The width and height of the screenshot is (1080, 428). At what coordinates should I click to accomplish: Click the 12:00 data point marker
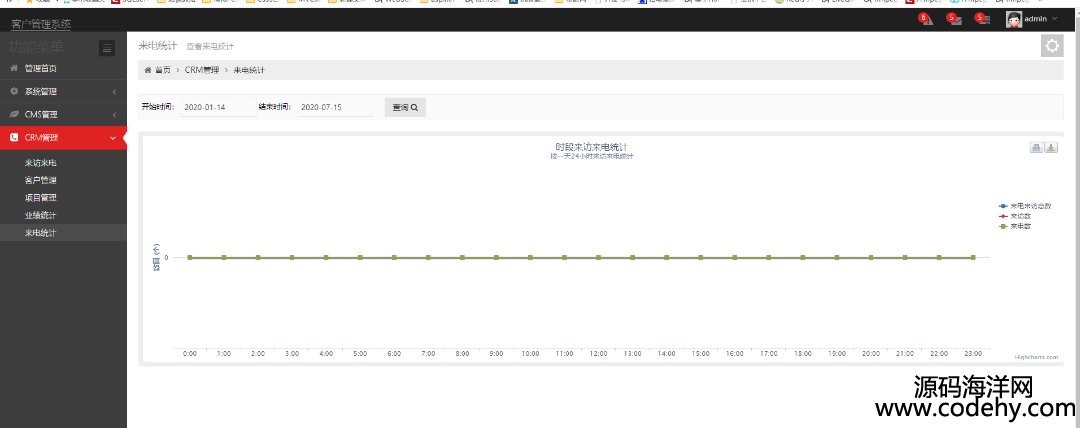tap(598, 258)
